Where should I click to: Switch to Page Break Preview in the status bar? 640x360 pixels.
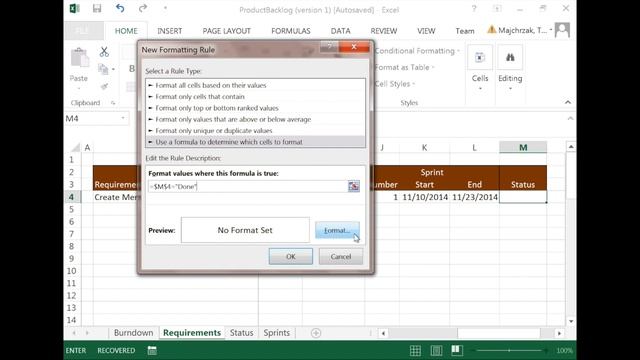click(456, 350)
